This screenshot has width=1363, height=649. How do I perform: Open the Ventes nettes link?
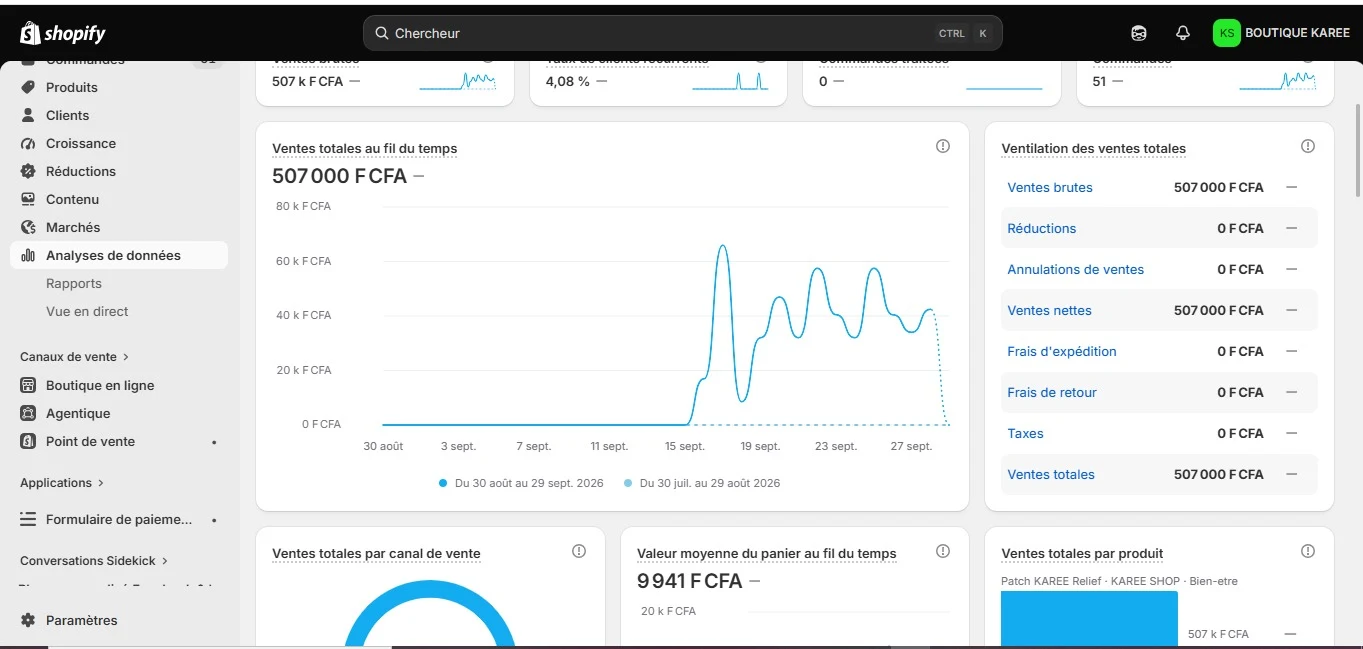[1050, 310]
